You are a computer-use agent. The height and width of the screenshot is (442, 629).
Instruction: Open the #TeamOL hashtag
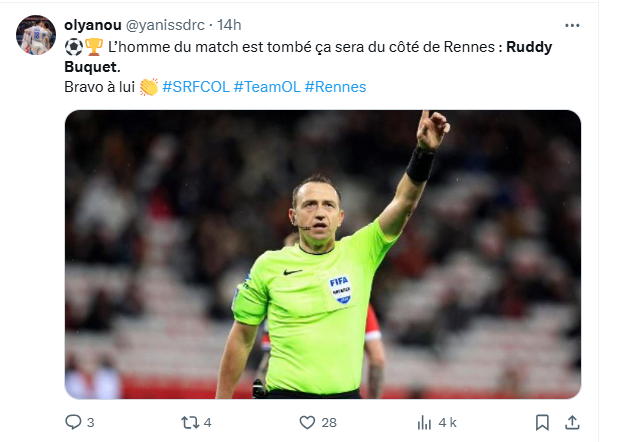click(x=267, y=87)
